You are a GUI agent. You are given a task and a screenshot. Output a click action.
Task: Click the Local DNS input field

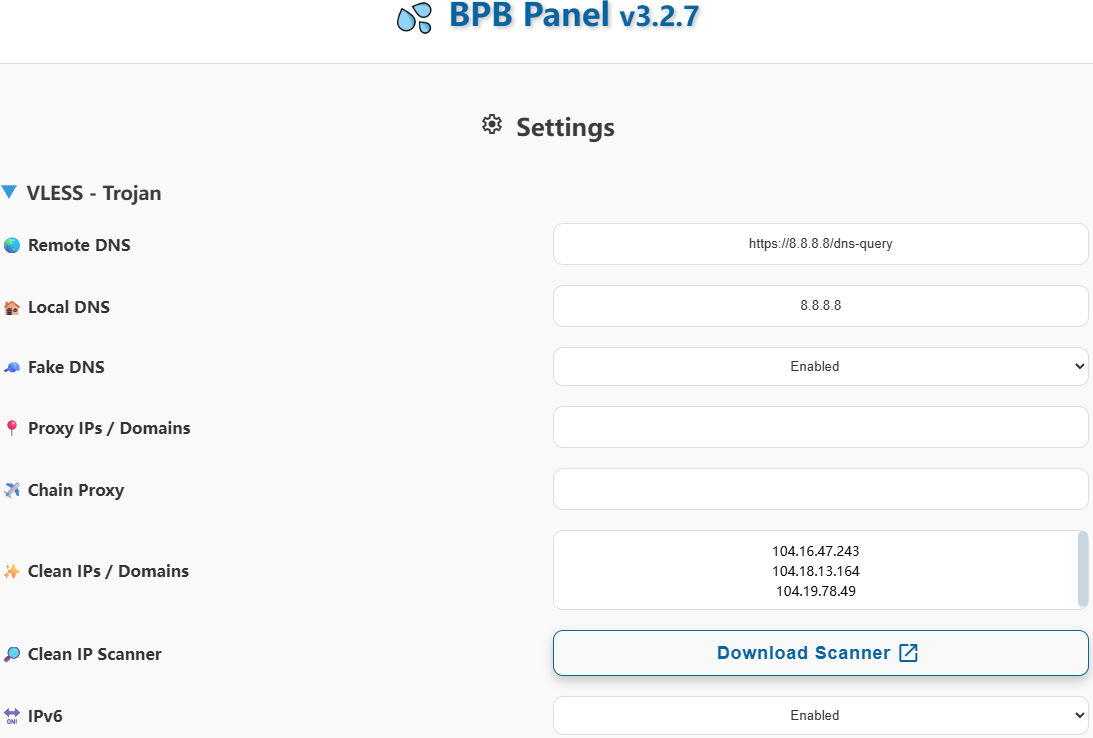(820, 306)
